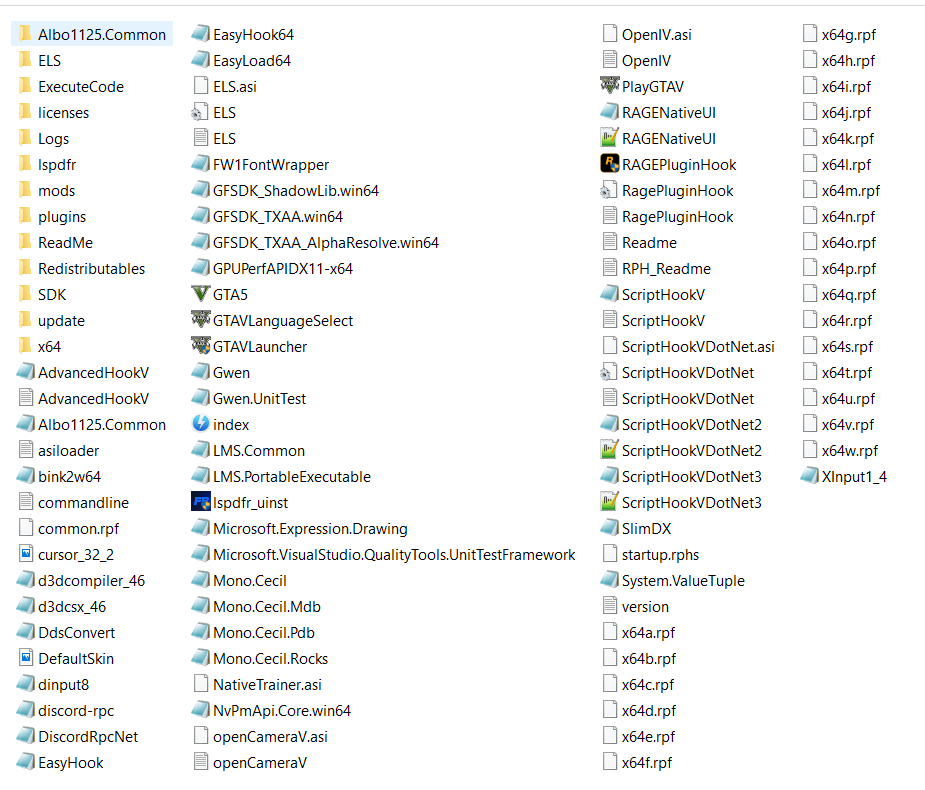Select the Albo1125.Common folder name
Image resolution: width=925 pixels, height=790 pixels.
pos(102,35)
